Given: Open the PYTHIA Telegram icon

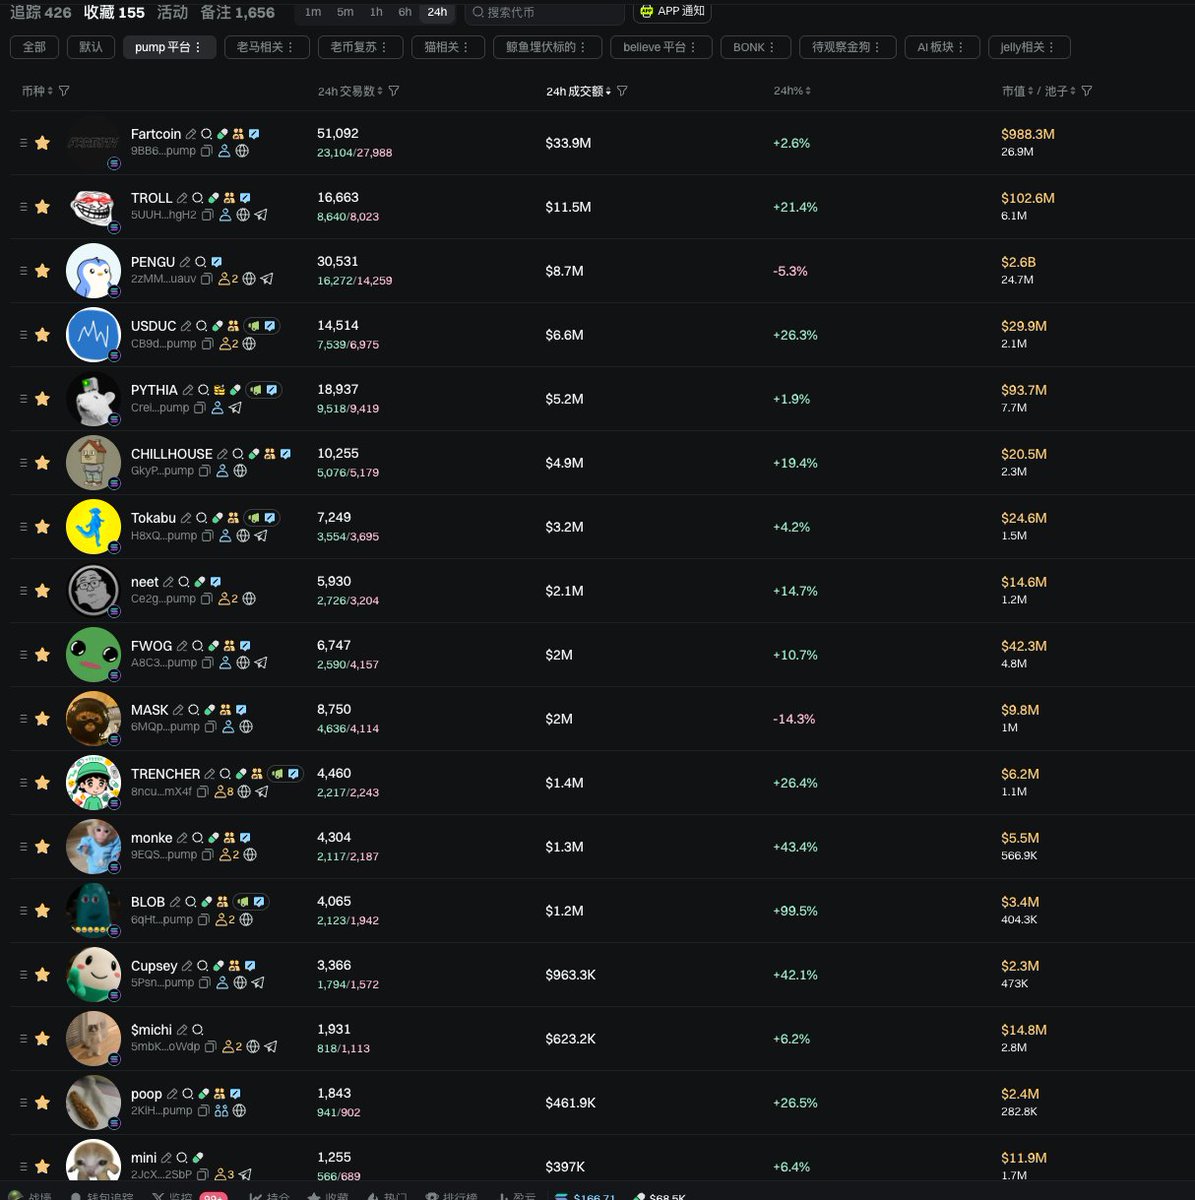Looking at the screenshot, I should coord(235,407).
